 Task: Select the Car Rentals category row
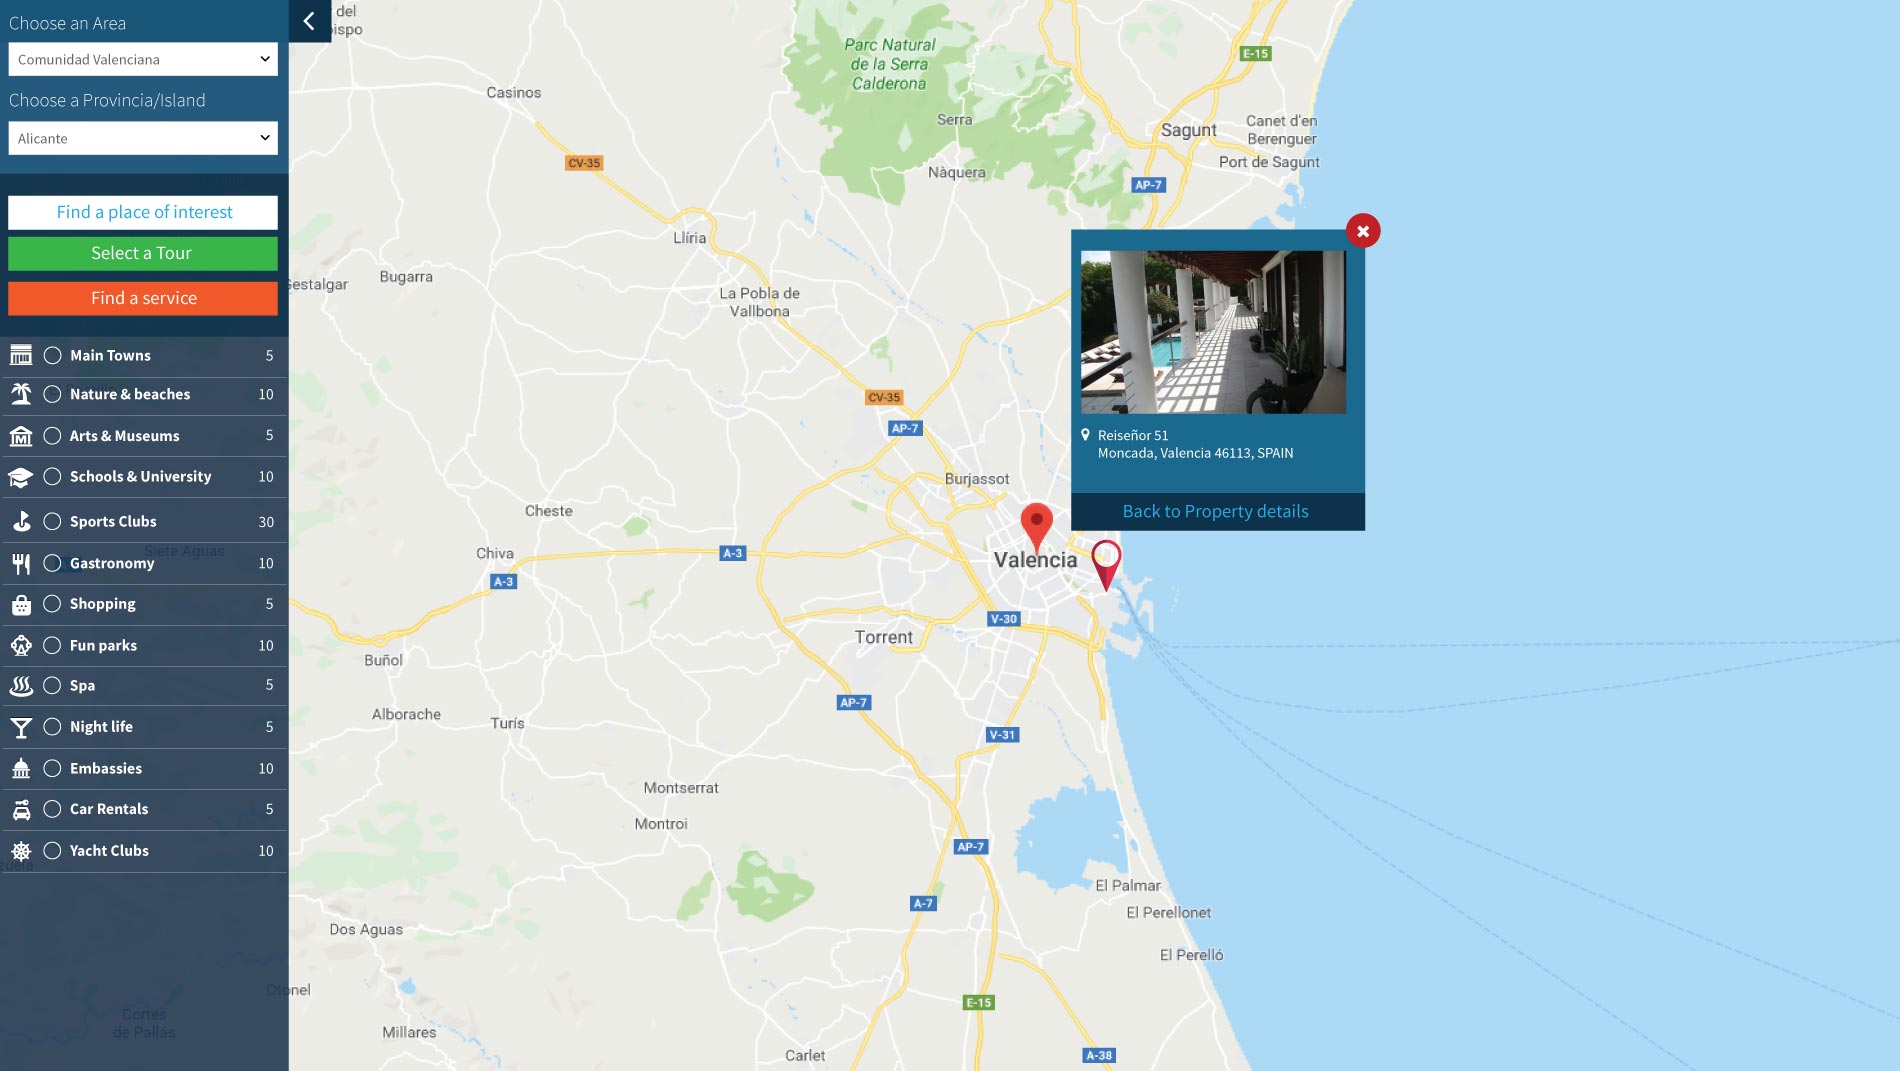(x=143, y=809)
